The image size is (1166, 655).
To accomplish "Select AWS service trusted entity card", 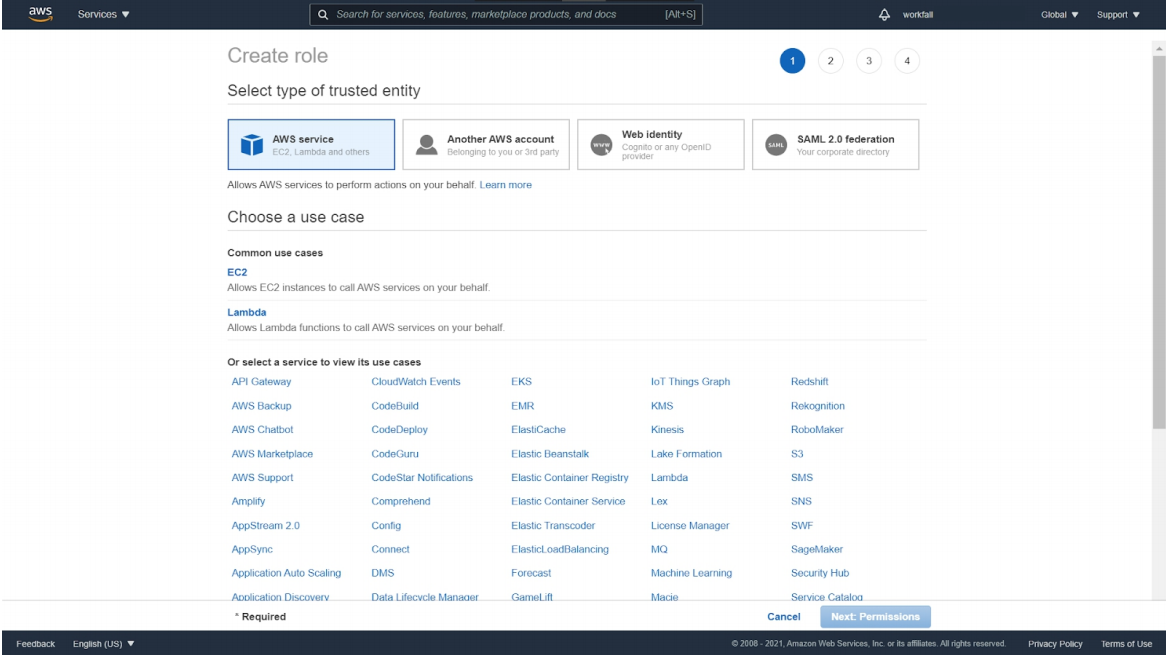I will [311, 144].
